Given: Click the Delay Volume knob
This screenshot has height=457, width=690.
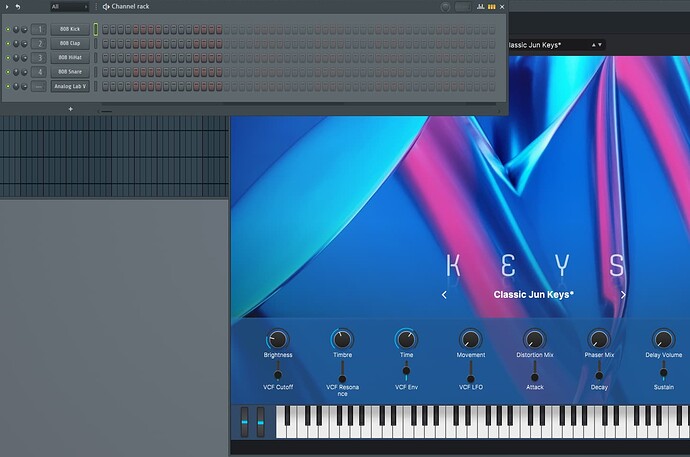Looking at the screenshot, I should (x=663, y=340).
